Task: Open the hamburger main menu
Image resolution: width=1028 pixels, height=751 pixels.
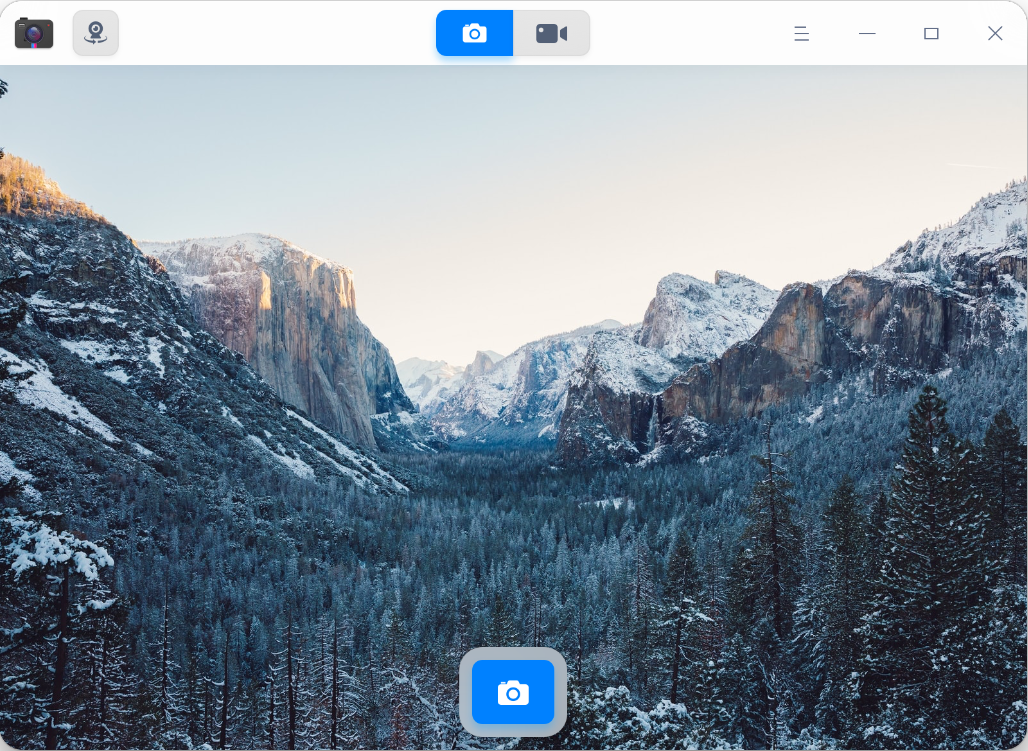Action: [x=801, y=33]
